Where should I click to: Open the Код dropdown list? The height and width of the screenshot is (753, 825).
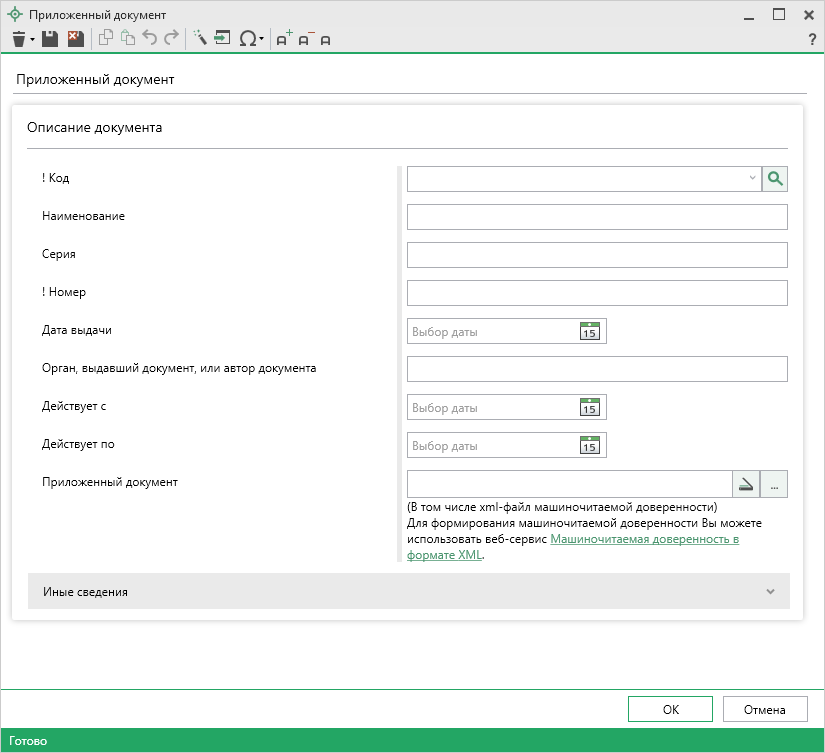752,179
